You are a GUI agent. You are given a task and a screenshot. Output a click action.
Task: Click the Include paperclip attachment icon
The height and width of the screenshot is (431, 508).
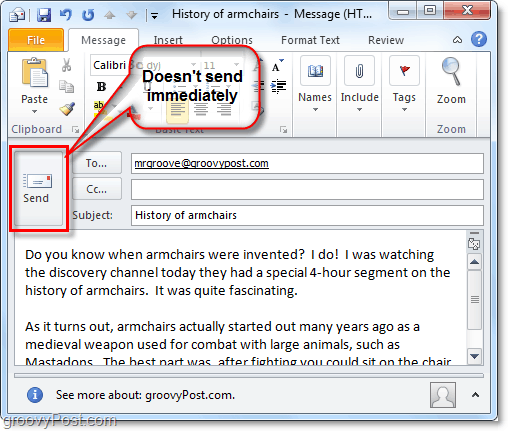point(359,70)
